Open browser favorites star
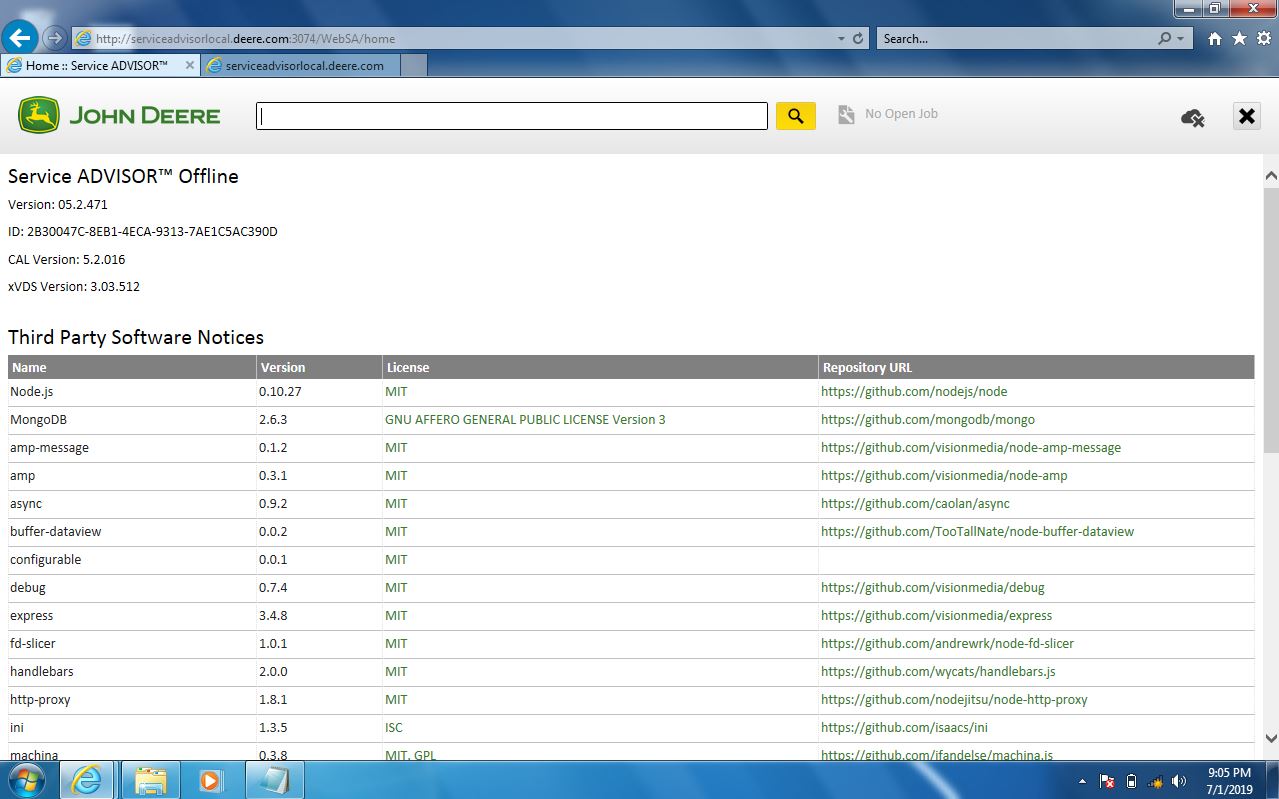This screenshot has width=1279, height=799. pos(1239,39)
